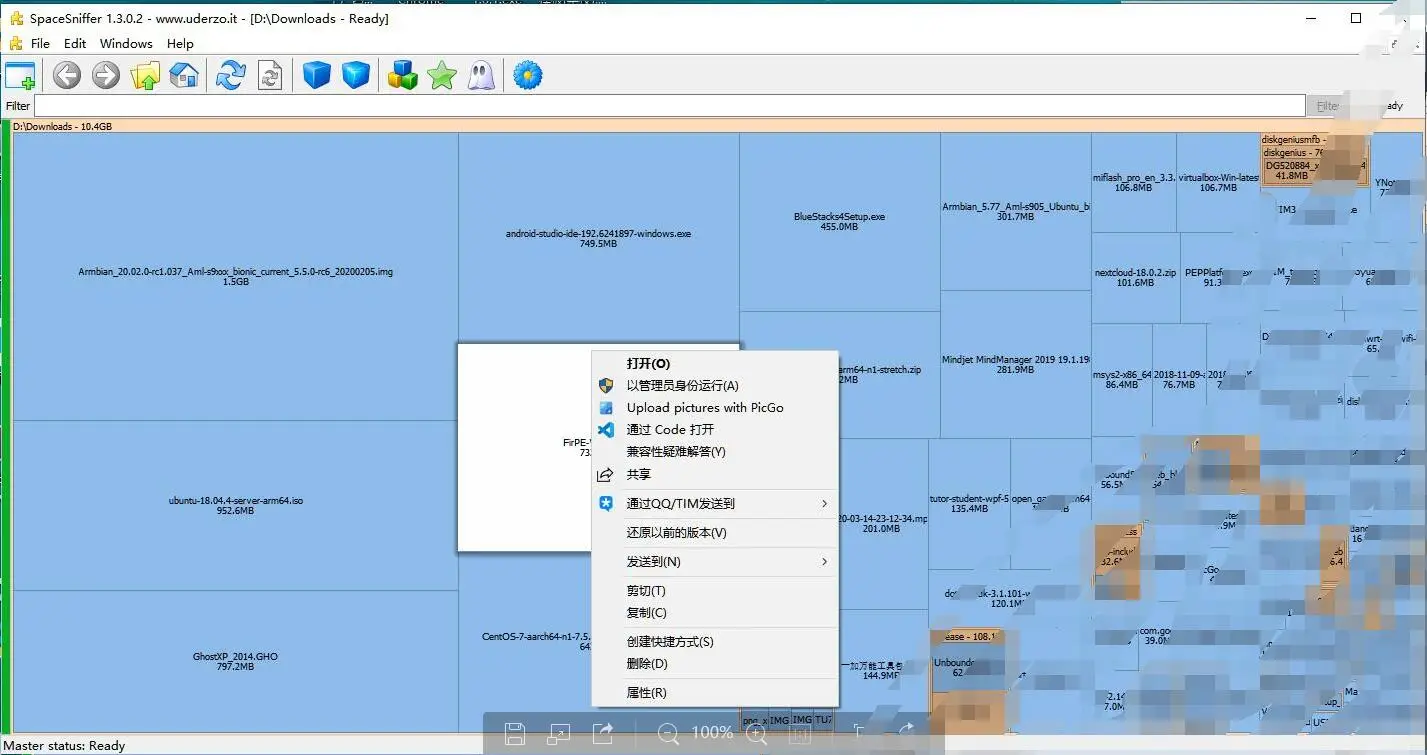This screenshot has width=1427, height=755.
Task: Click the D:\Downloads - 10.4GB header bar
Action: point(715,127)
